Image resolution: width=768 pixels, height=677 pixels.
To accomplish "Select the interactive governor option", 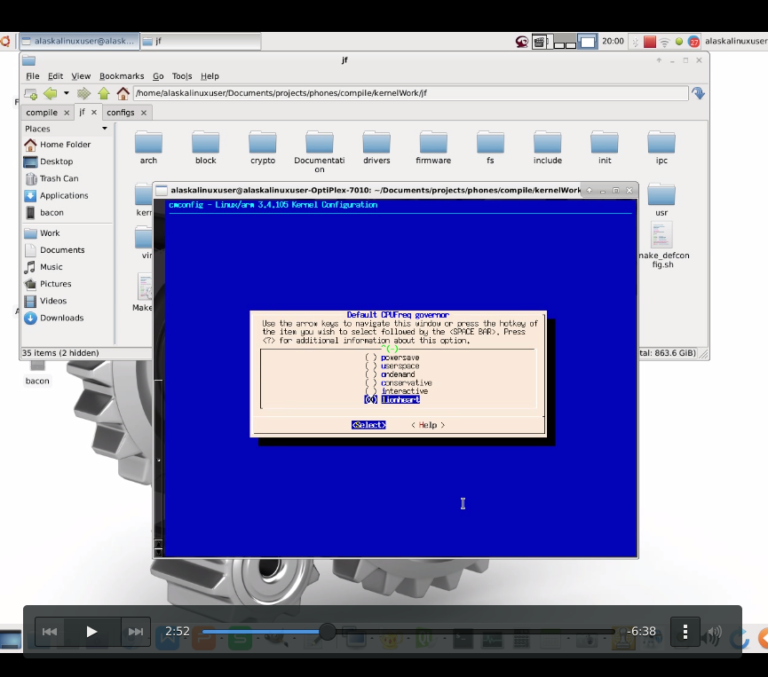I will (x=402, y=391).
